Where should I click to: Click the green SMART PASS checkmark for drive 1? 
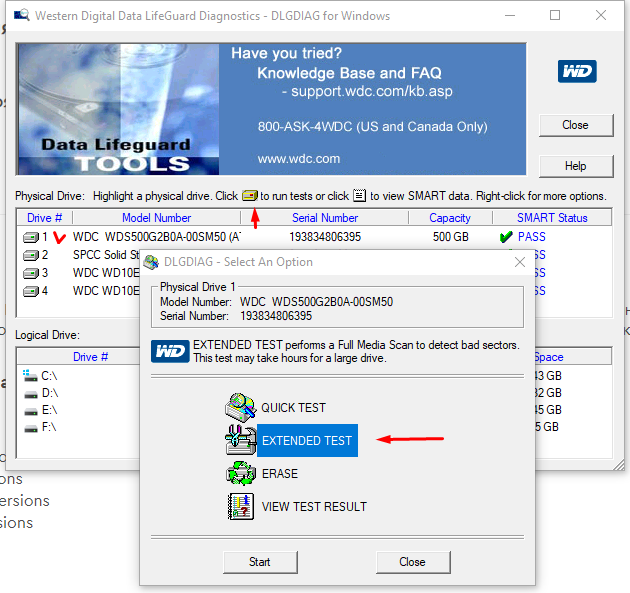506,237
